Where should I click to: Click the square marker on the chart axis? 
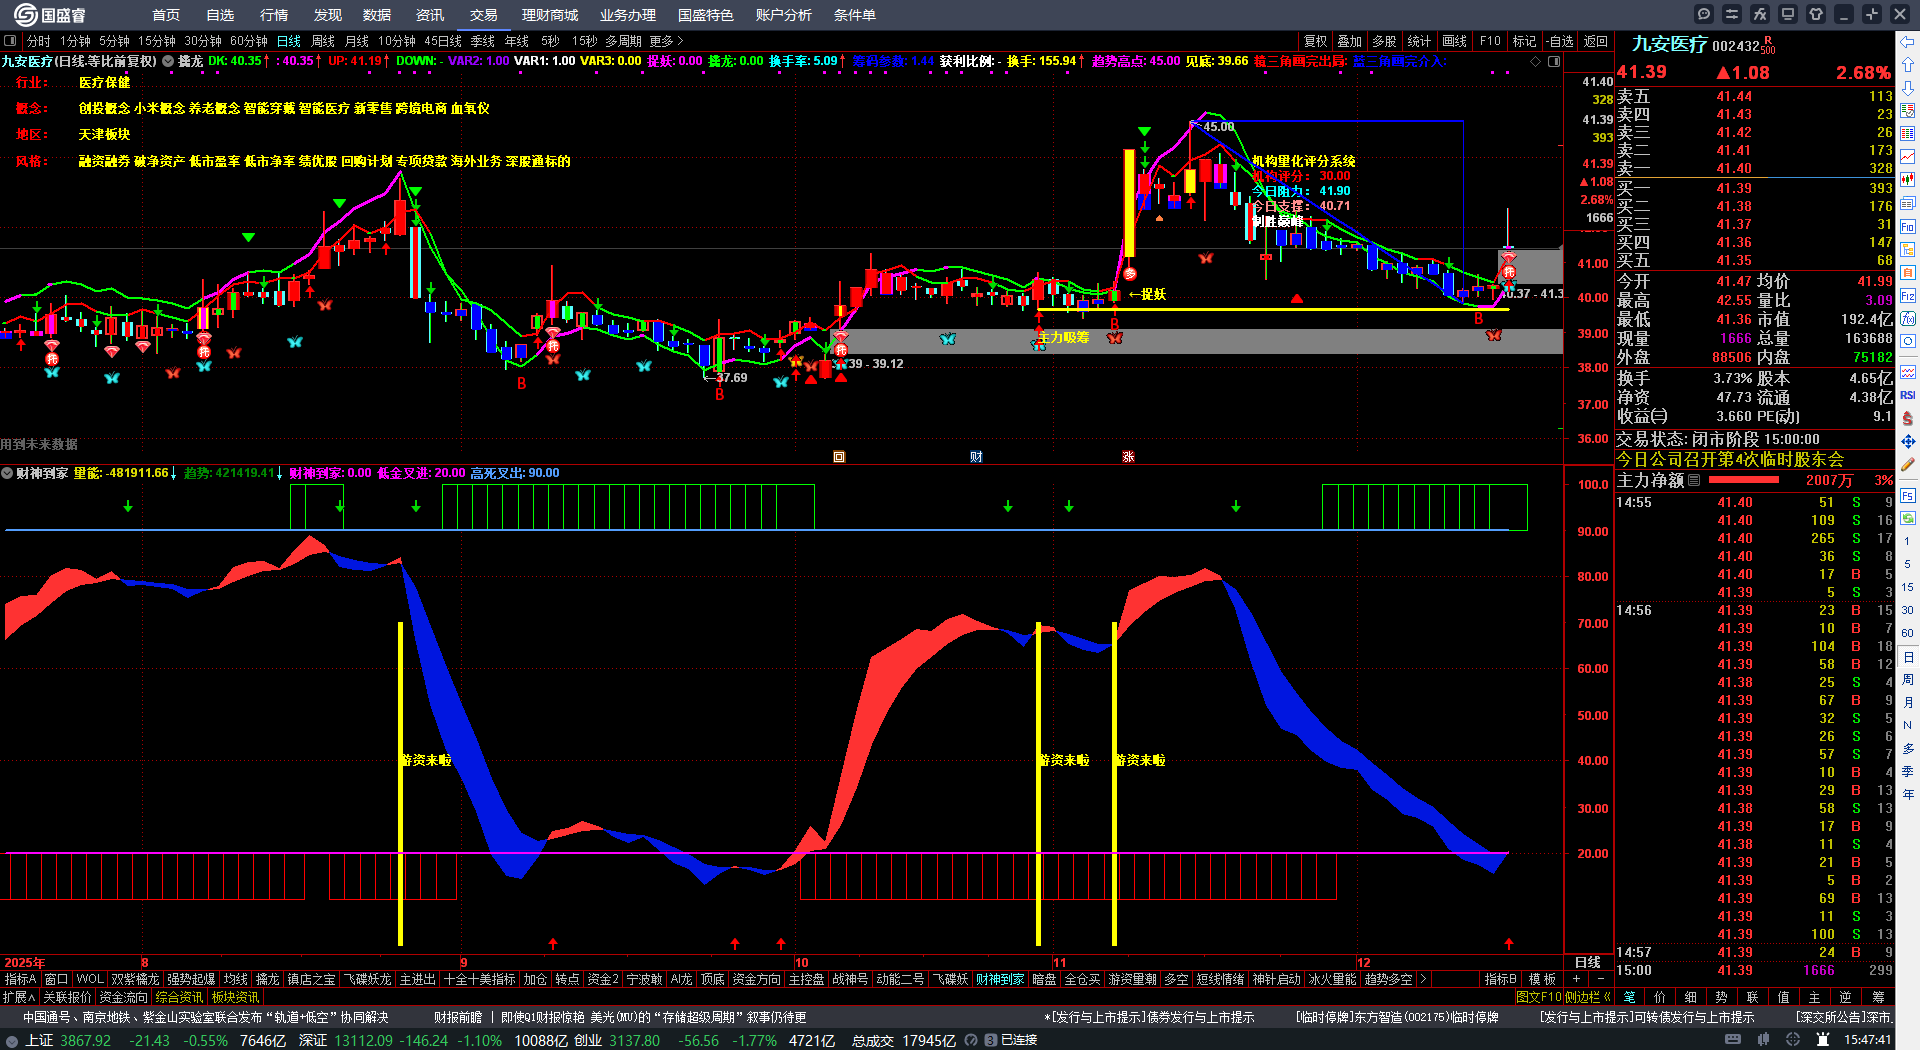(x=839, y=457)
